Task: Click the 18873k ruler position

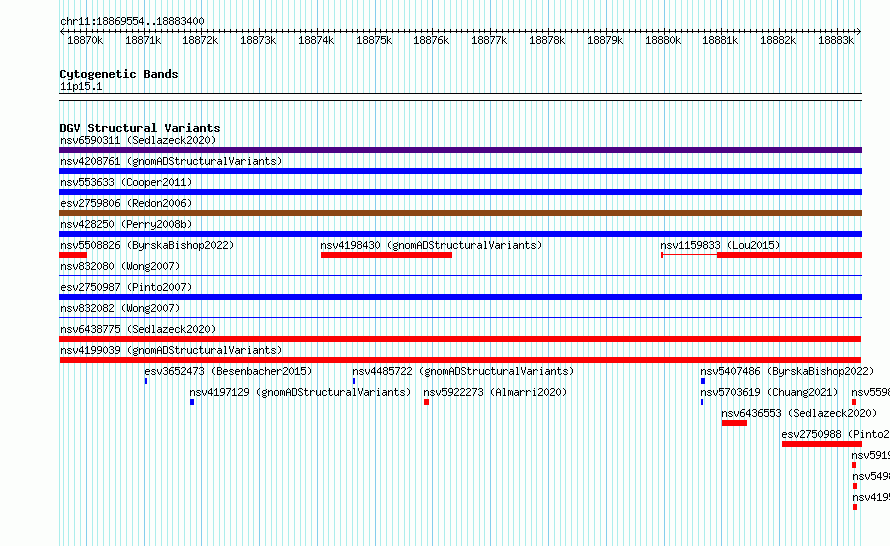Action: [258, 40]
